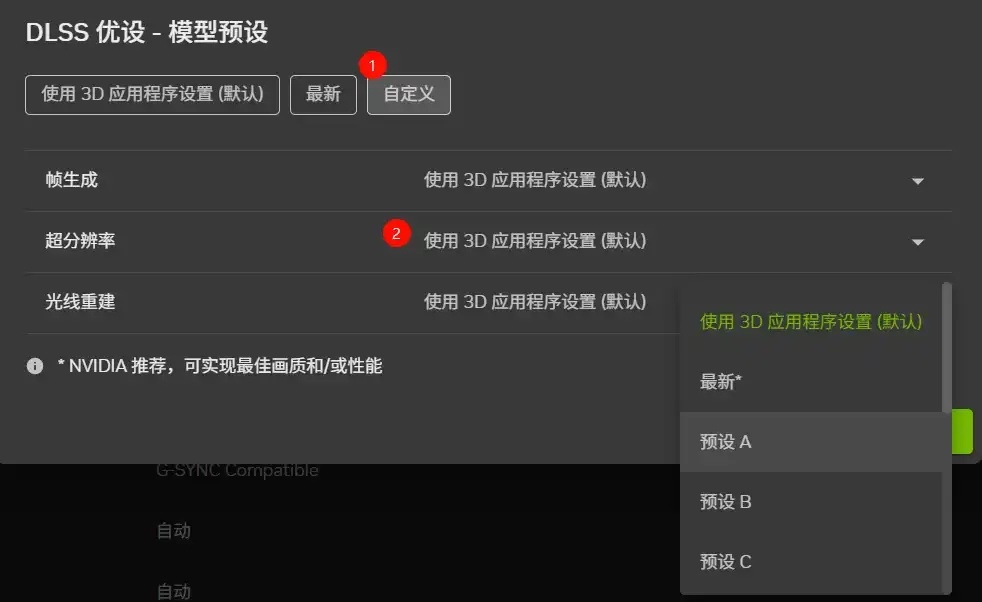Click the red step 1 marker badge
Screen dimensions: 982x602
point(373,65)
